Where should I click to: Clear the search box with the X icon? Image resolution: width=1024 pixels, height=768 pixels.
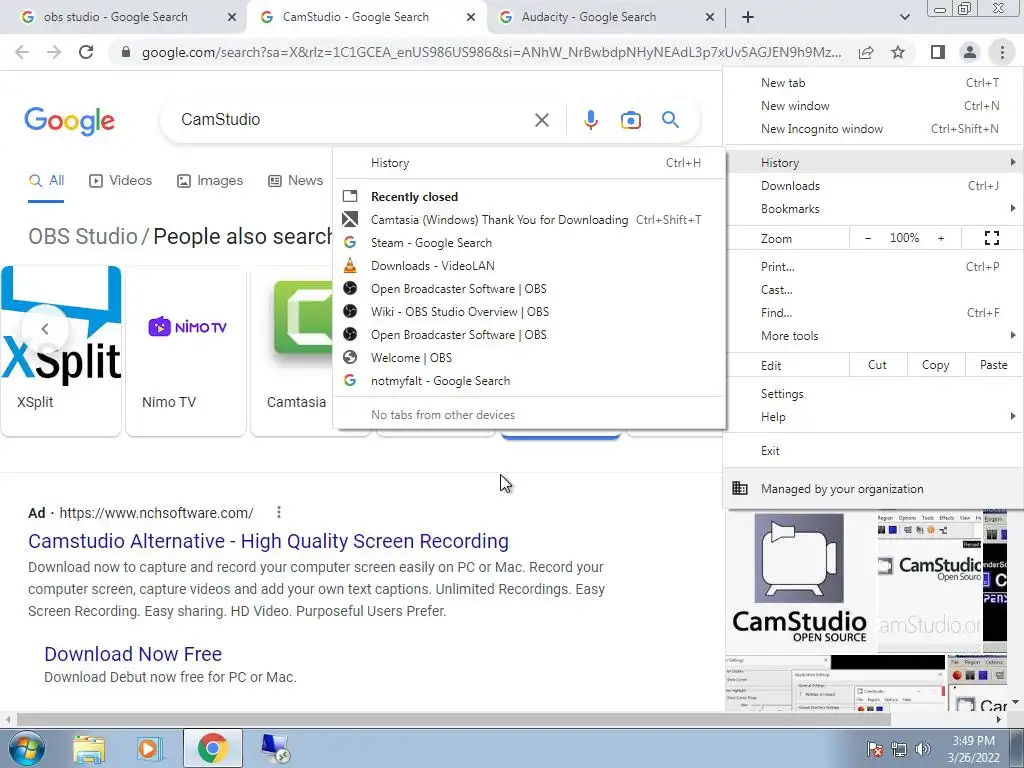[541, 120]
